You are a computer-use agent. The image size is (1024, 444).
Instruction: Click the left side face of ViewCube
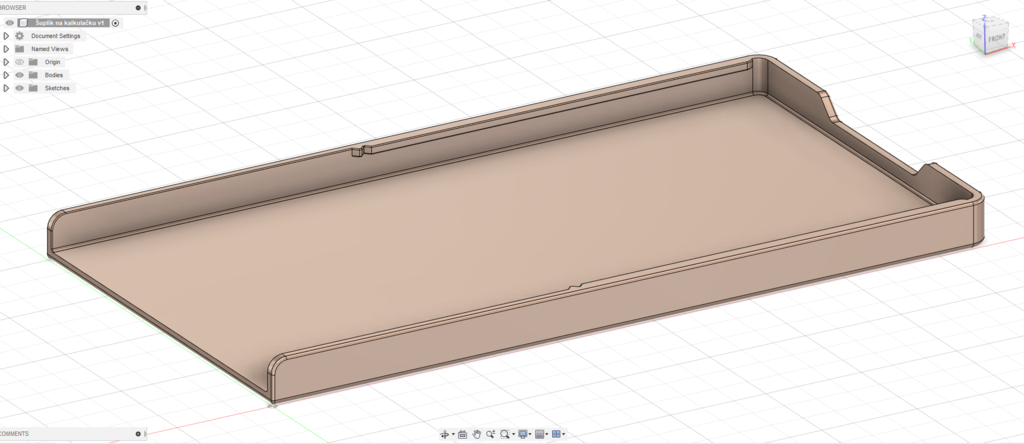click(979, 37)
